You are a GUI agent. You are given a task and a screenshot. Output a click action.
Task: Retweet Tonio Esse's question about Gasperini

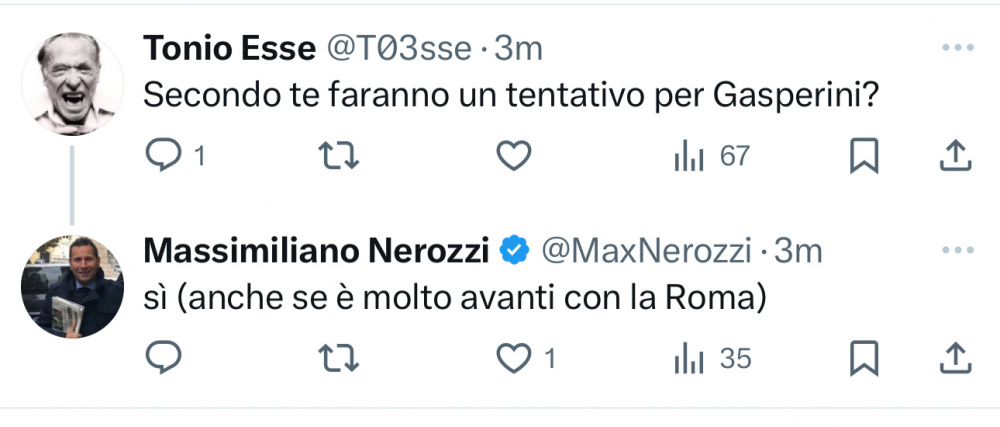339,156
